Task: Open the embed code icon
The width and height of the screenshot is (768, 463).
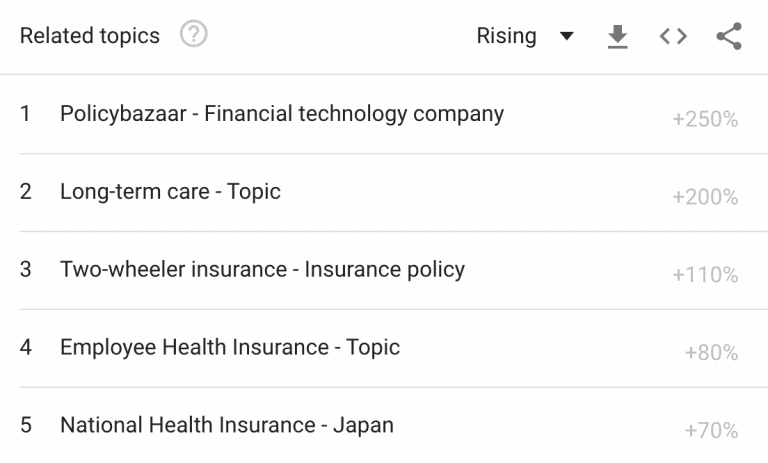Action: point(673,36)
